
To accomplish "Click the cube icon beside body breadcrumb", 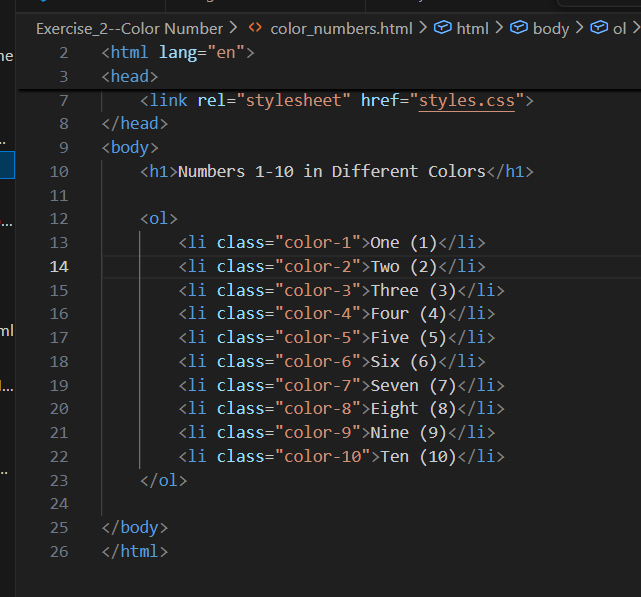I will 519,28.
